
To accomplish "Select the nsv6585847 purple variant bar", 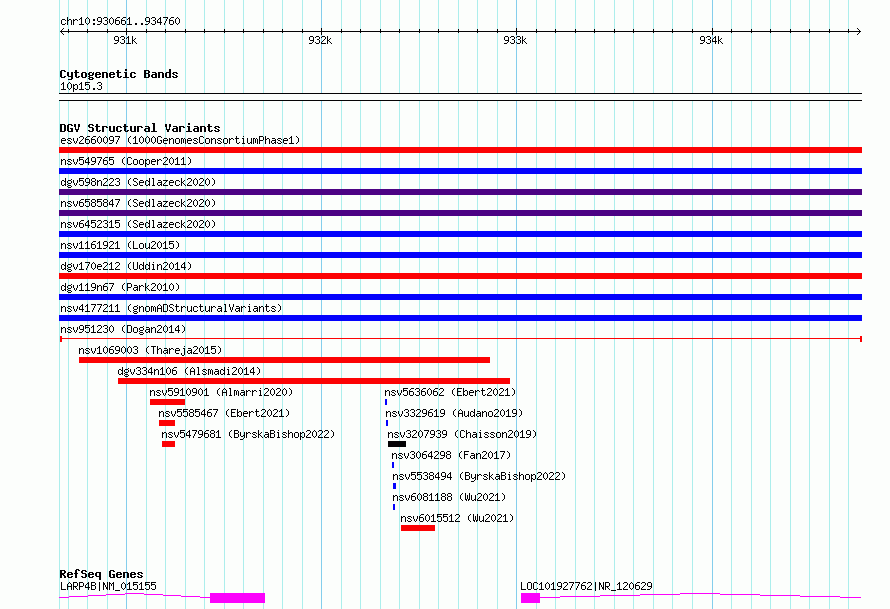I will coord(460,213).
